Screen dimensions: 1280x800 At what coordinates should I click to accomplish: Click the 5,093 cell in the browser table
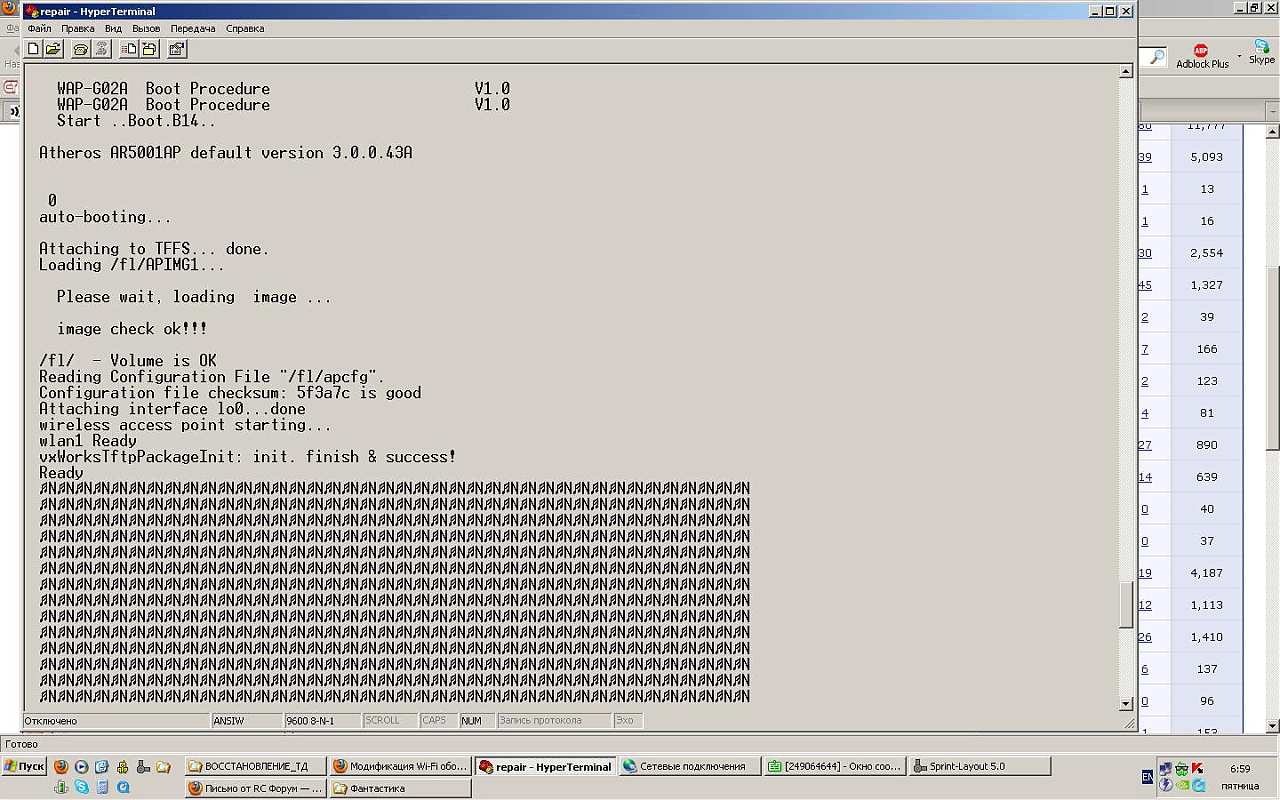(1207, 157)
